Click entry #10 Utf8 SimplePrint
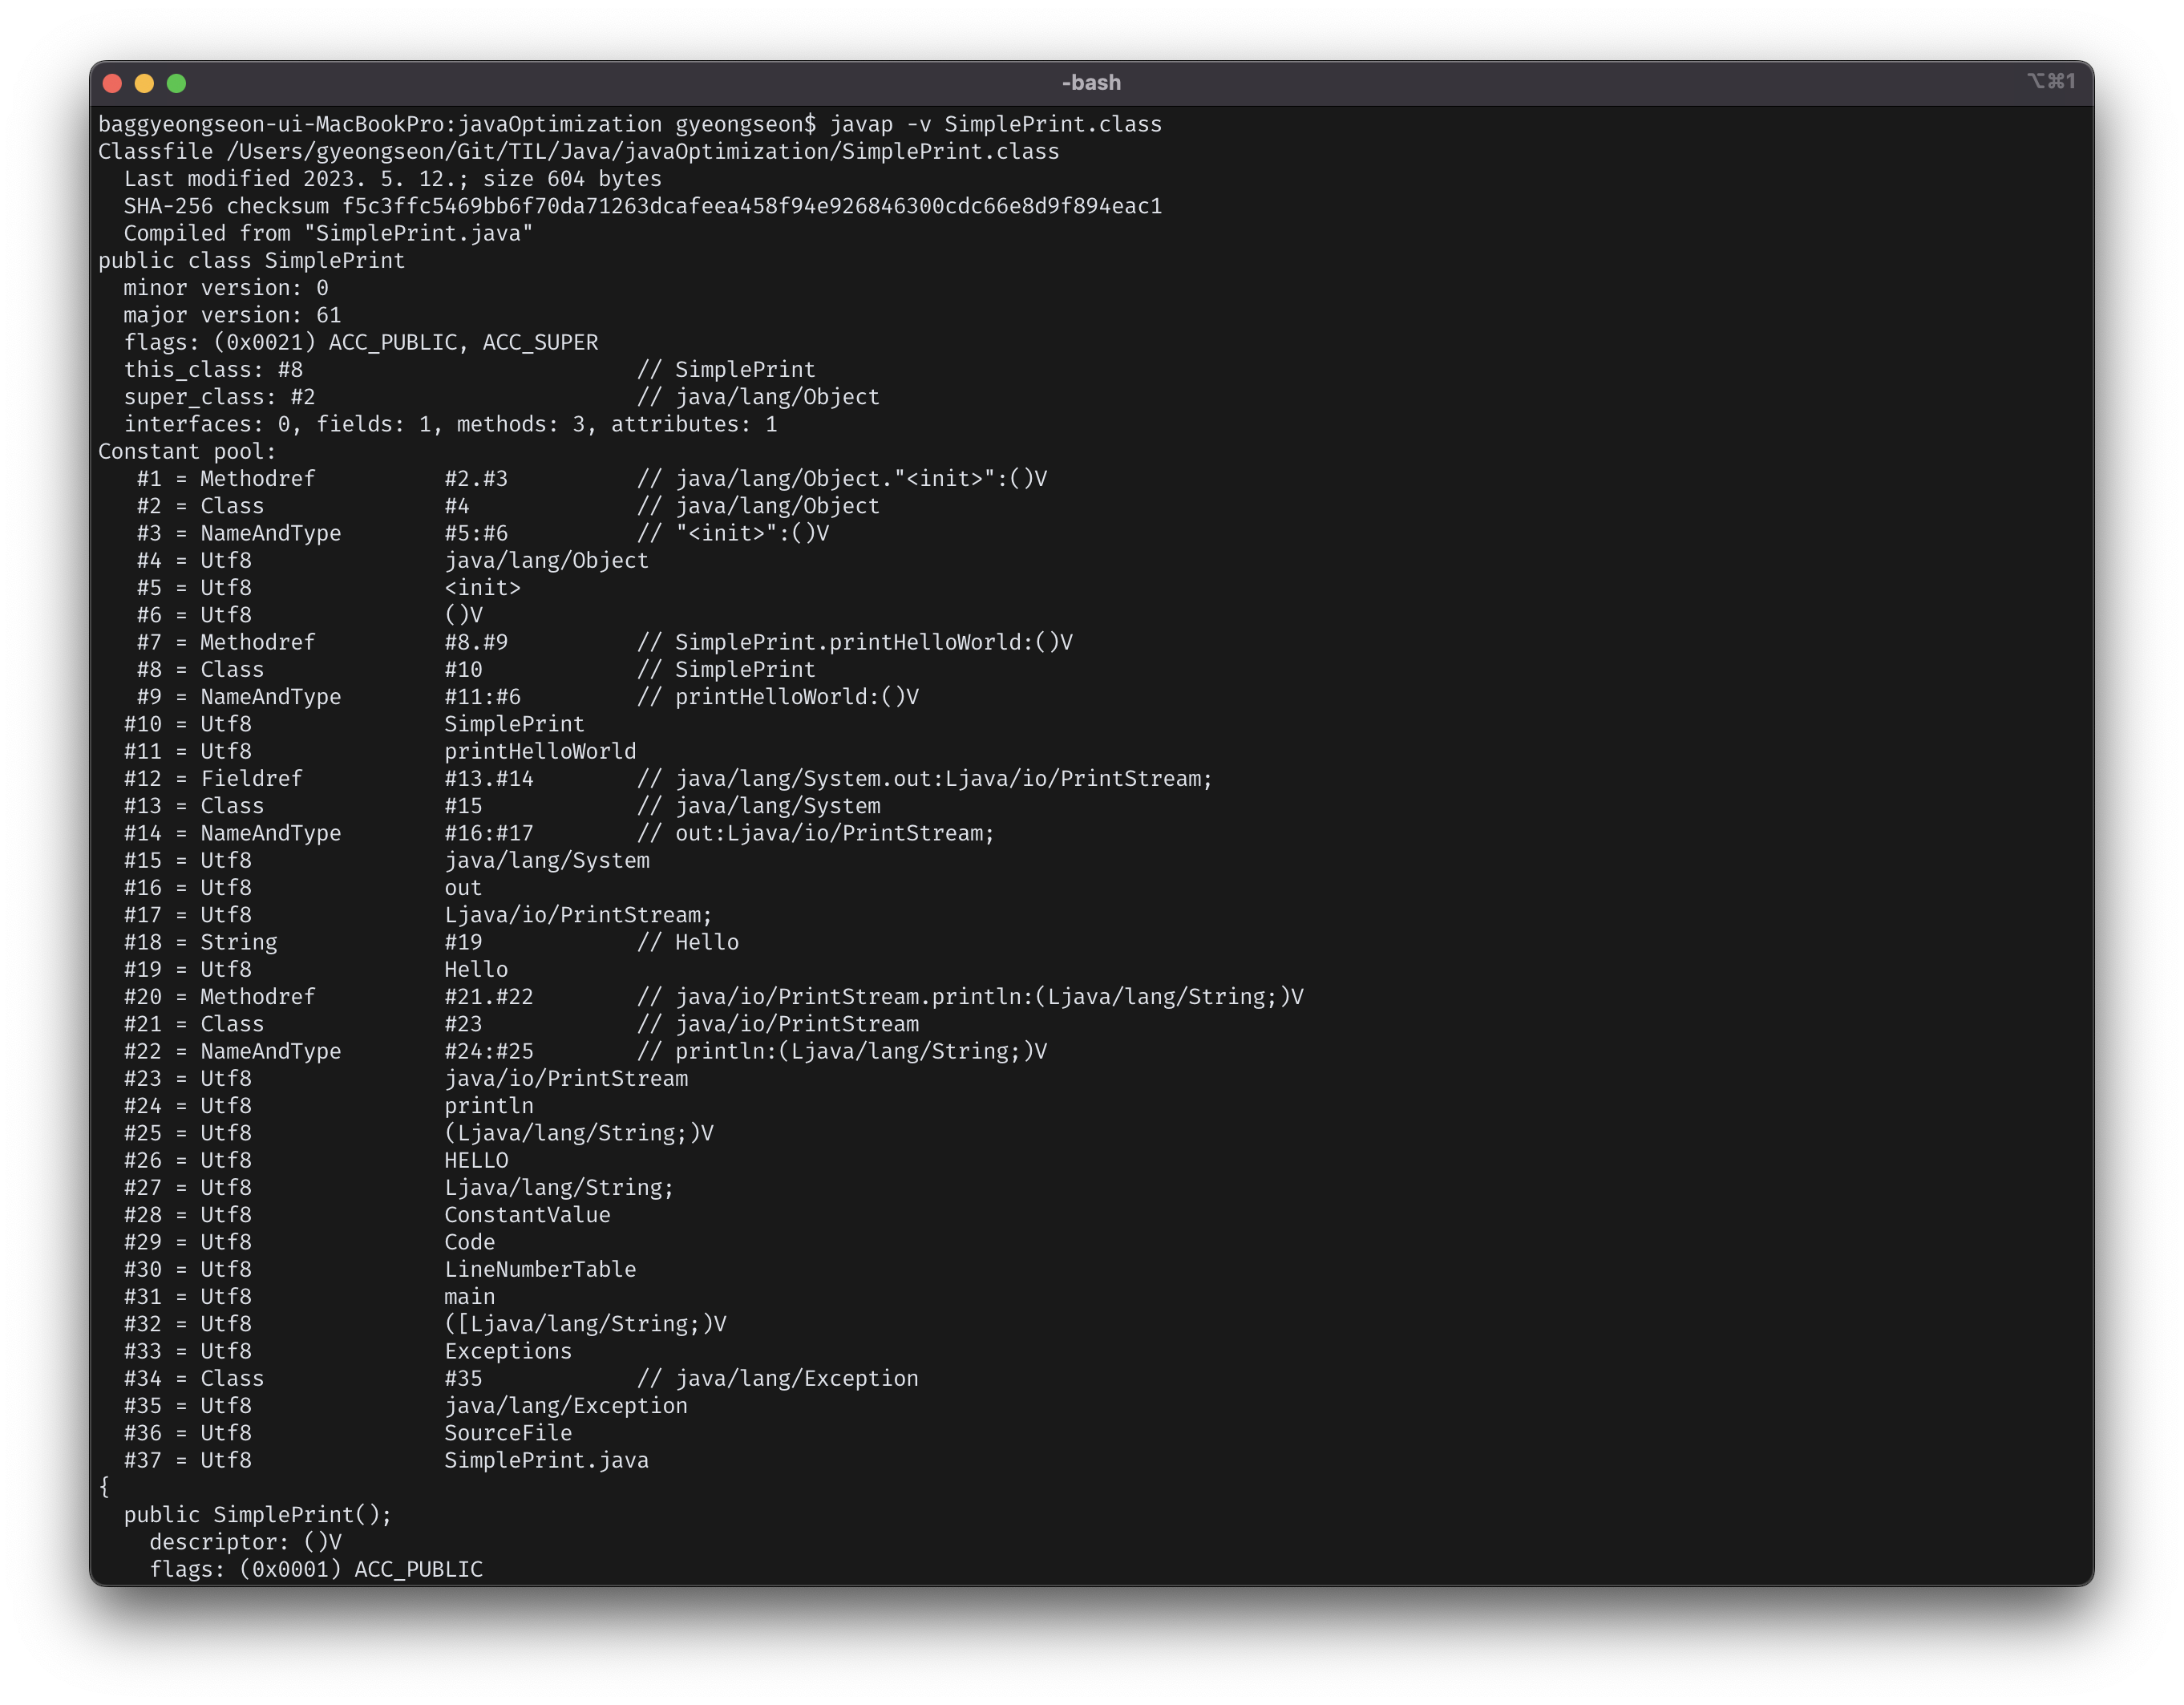The image size is (2184, 1705). point(354,724)
